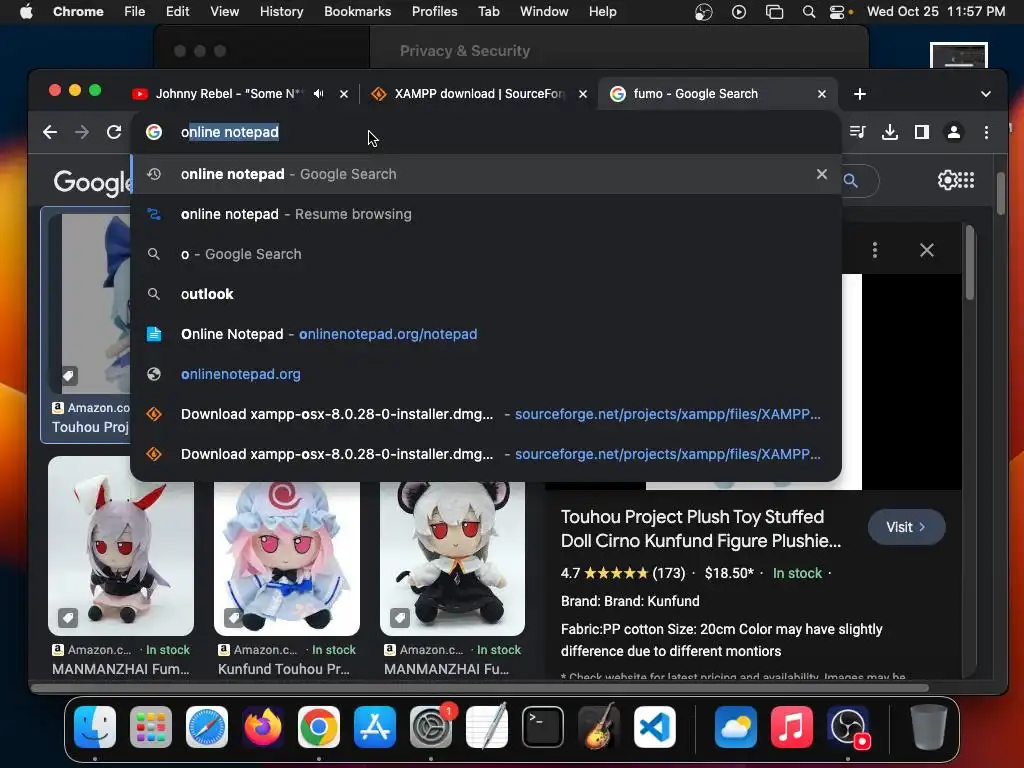Select second Download xampp-osx installer suggestion

click(x=486, y=454)
